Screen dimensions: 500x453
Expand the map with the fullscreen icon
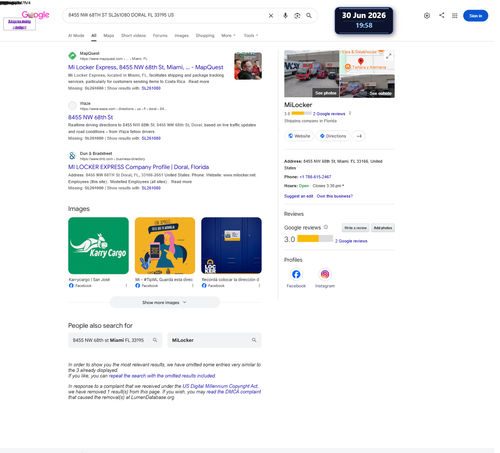pyautogui.click(x=389, y=56)
